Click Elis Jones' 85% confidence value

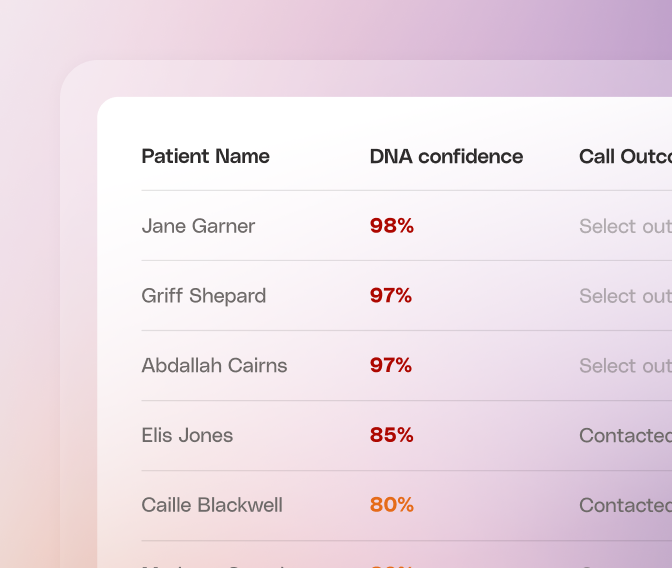coord(392,435)
